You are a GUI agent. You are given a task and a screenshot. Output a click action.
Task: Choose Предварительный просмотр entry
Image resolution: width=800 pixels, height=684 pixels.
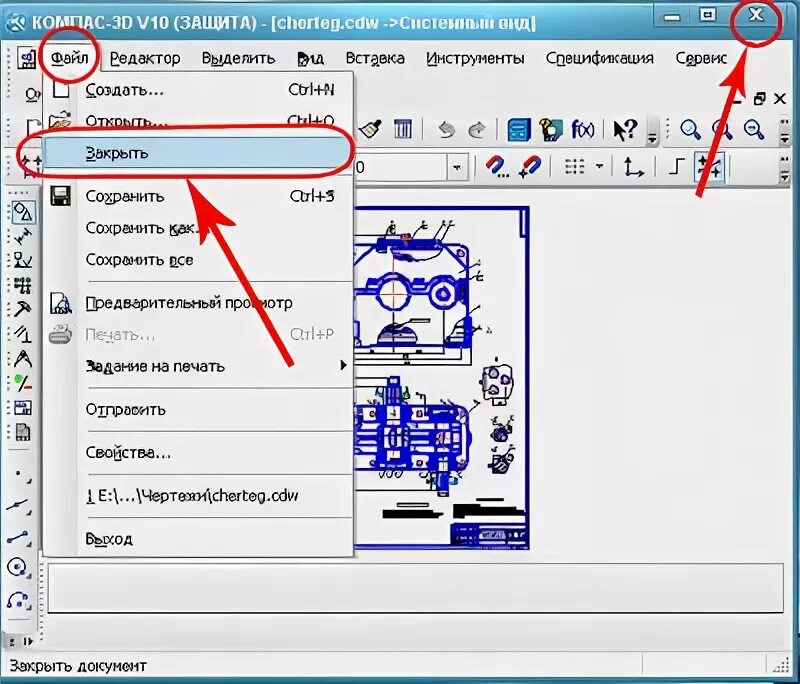coord(198,303)
